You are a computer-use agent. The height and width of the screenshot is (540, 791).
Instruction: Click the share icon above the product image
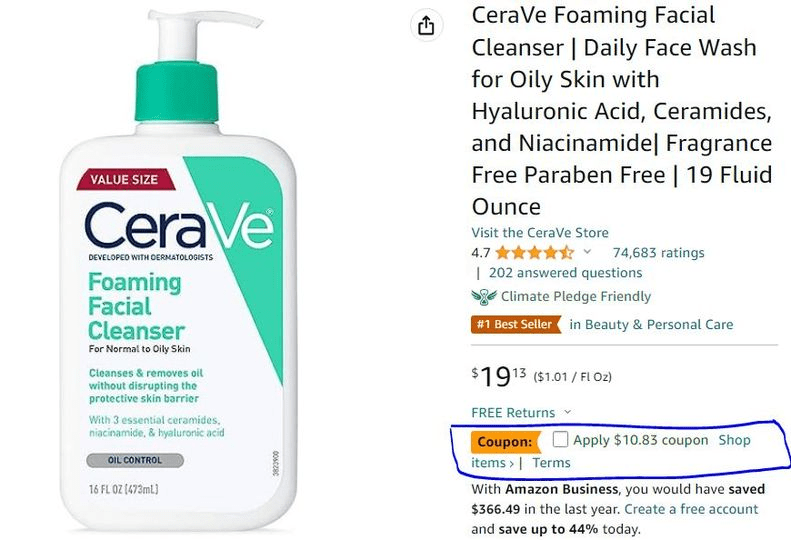point(426,25)
